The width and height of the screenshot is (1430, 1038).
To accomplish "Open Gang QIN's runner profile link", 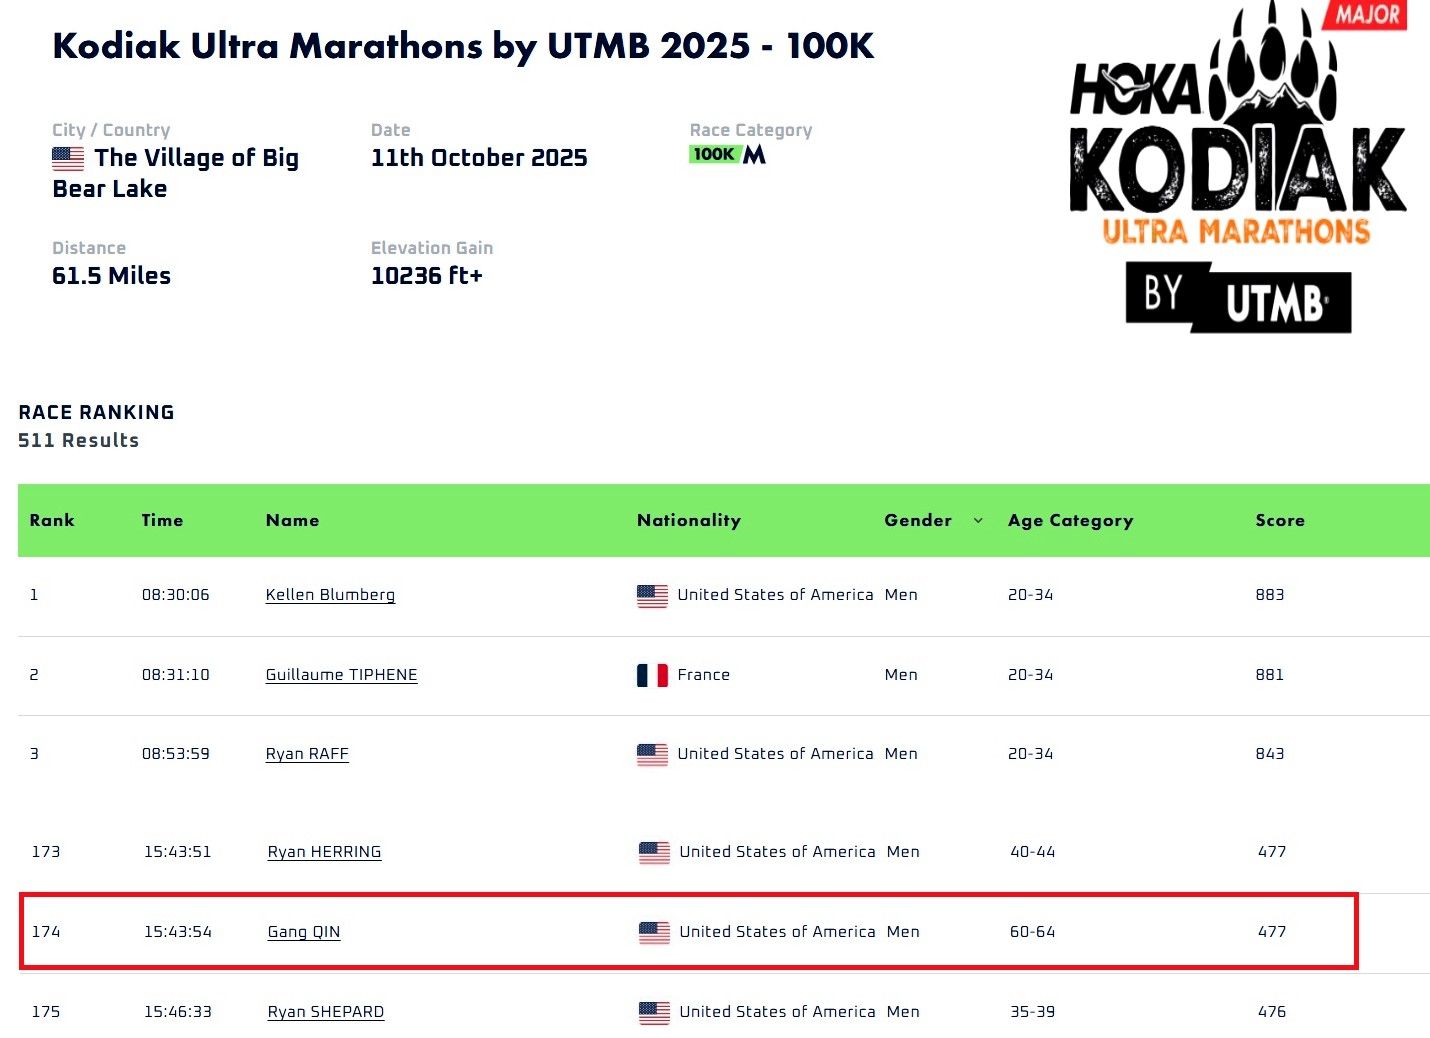I will tap(304, 932).
